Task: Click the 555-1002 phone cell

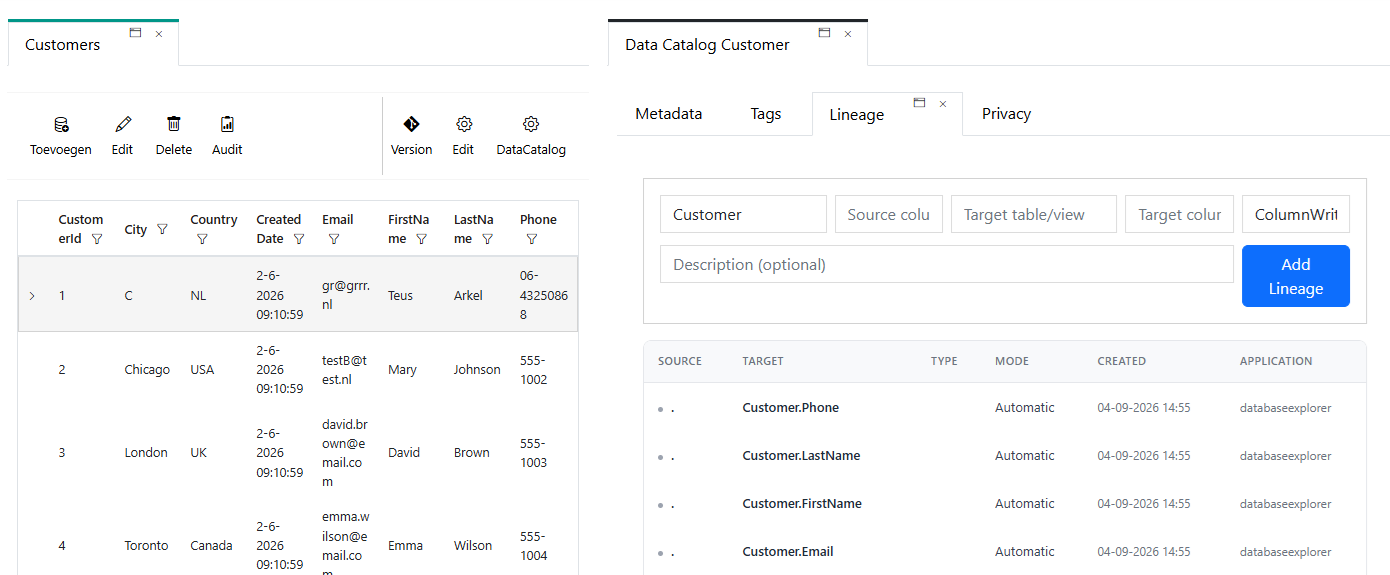Action: 534,370
